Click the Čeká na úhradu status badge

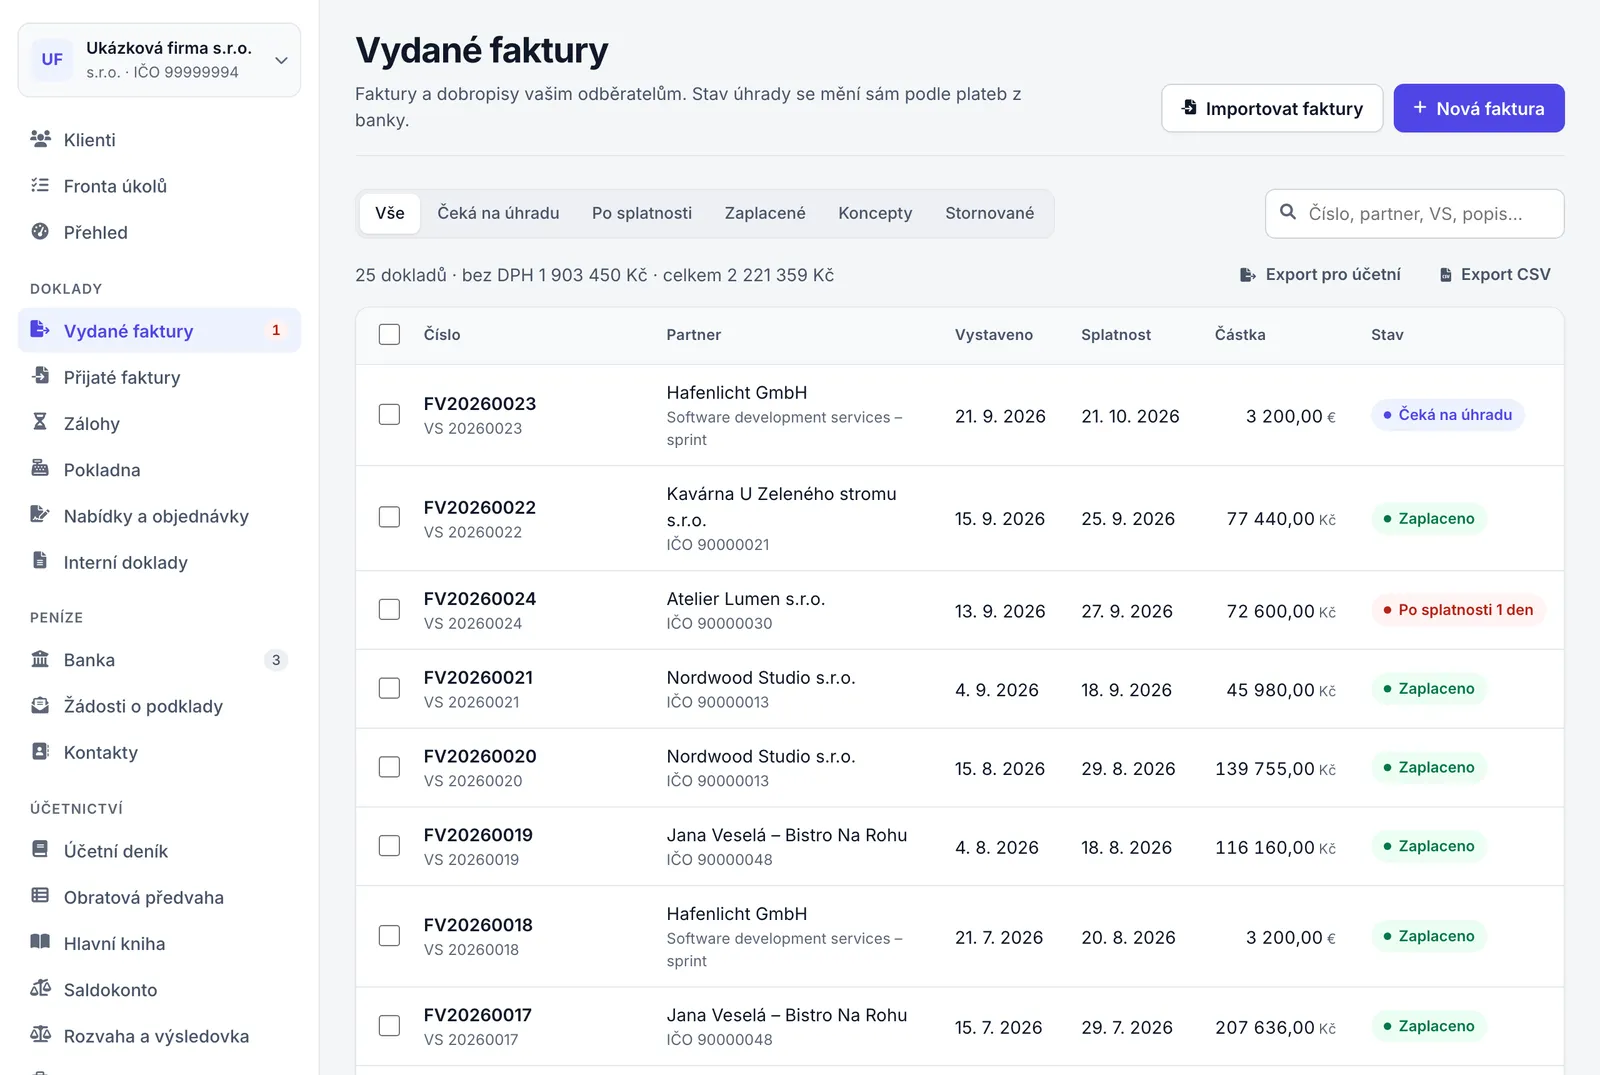coord(1447,415)
